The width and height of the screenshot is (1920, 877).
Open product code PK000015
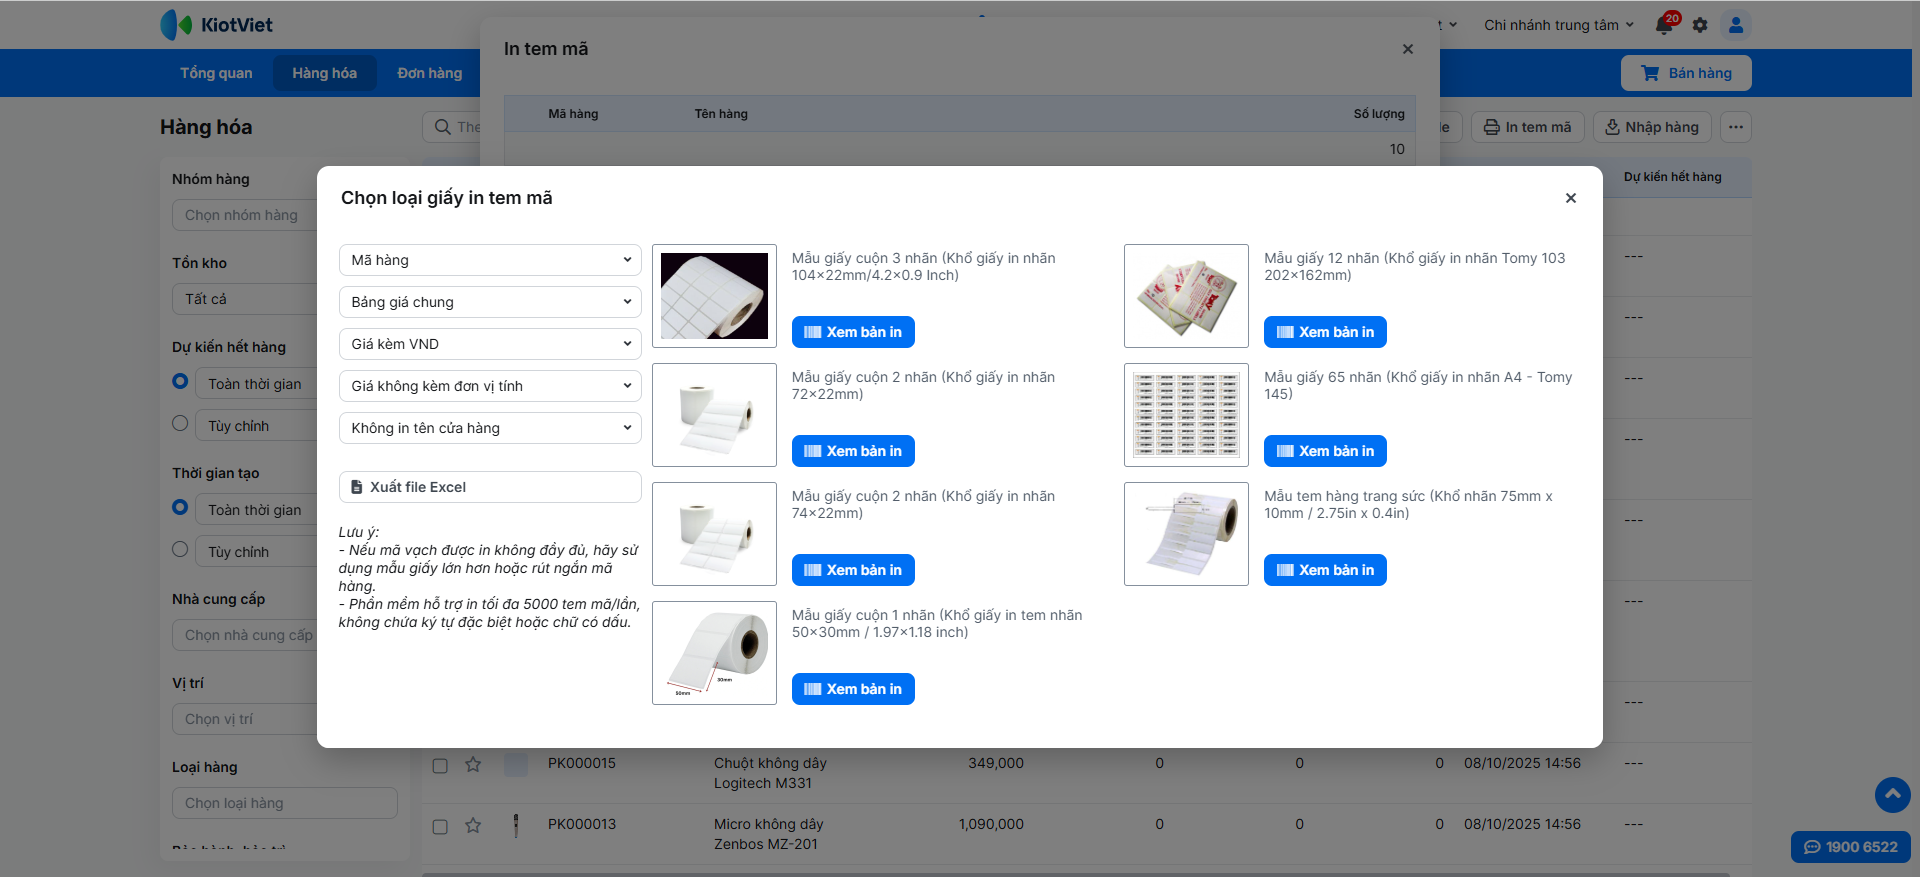pos(582,763)
